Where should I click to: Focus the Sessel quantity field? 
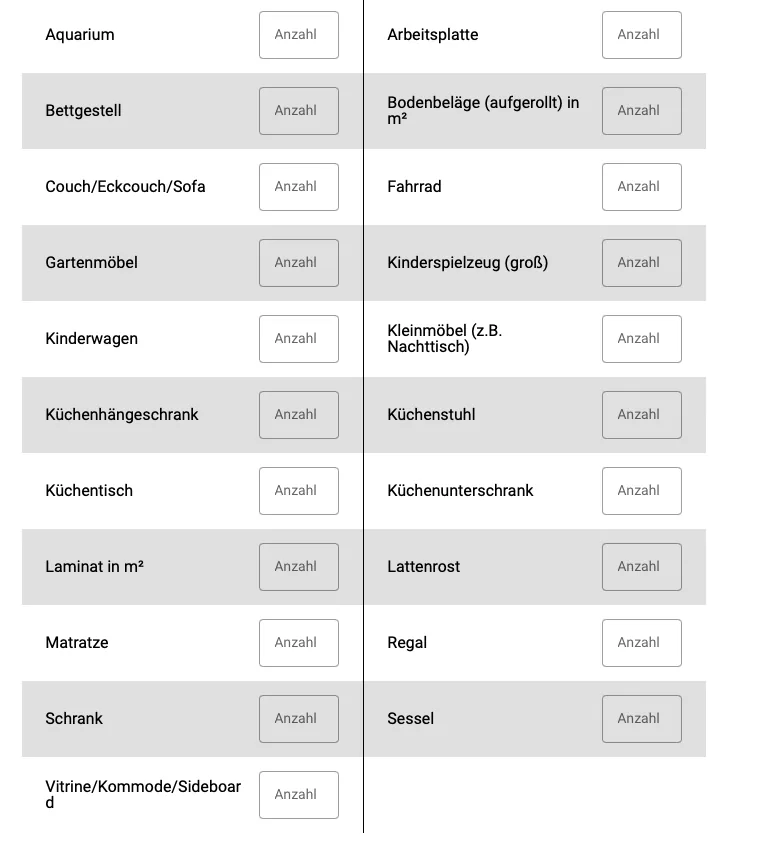click(642, 719)
